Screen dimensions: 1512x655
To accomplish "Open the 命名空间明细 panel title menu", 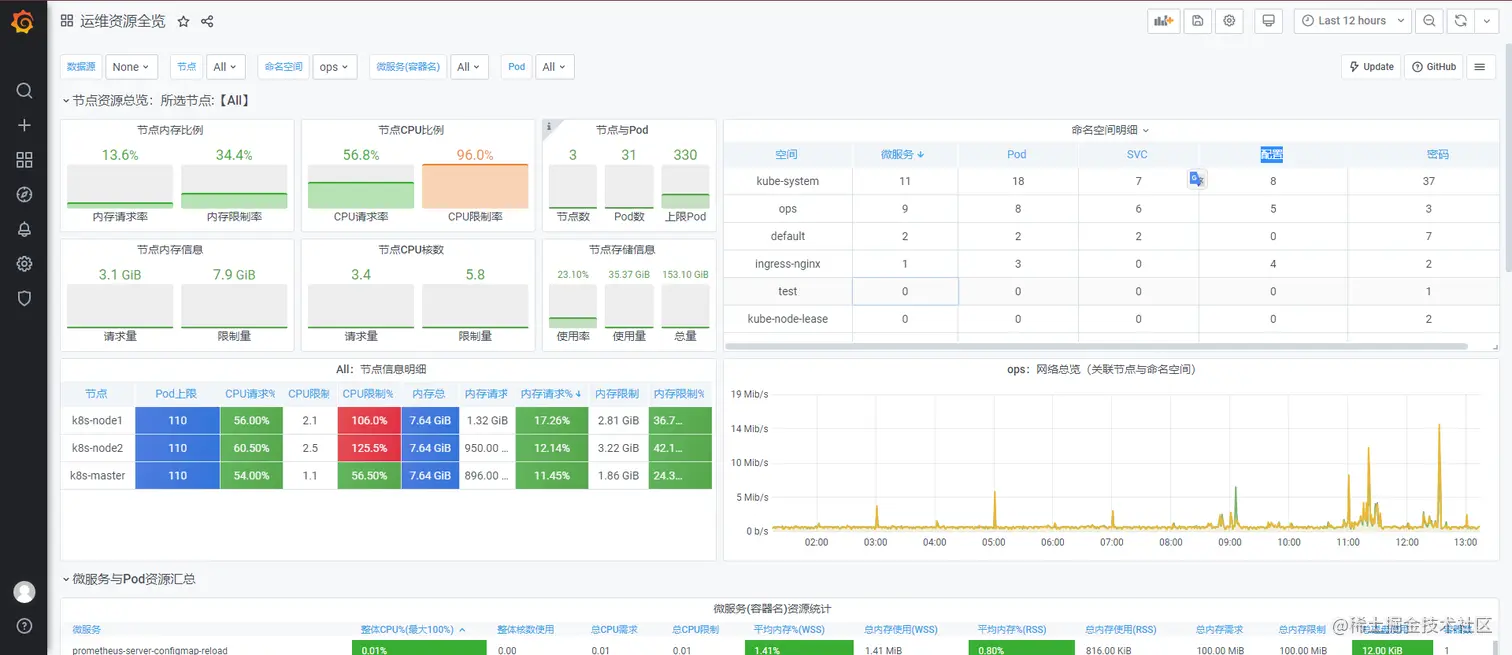I will [x=1110, y=130].
